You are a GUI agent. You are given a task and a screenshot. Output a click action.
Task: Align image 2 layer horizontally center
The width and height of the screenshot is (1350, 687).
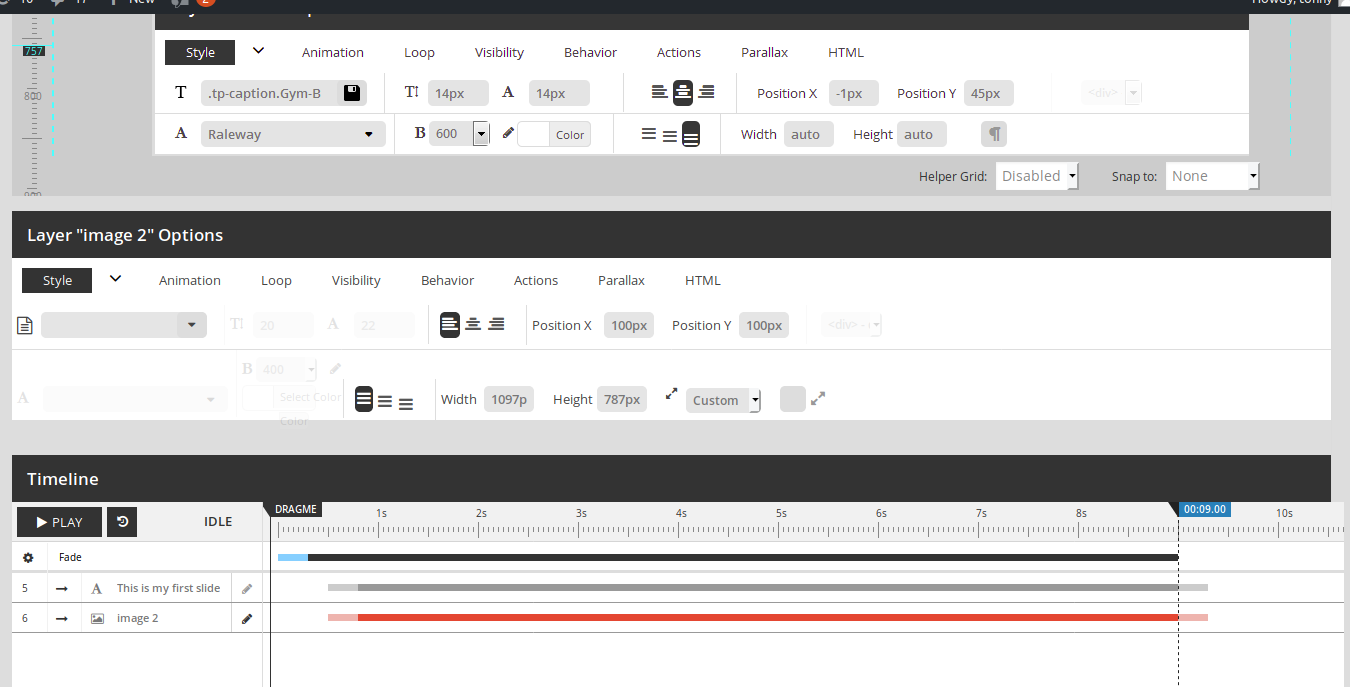click(473, 325)
